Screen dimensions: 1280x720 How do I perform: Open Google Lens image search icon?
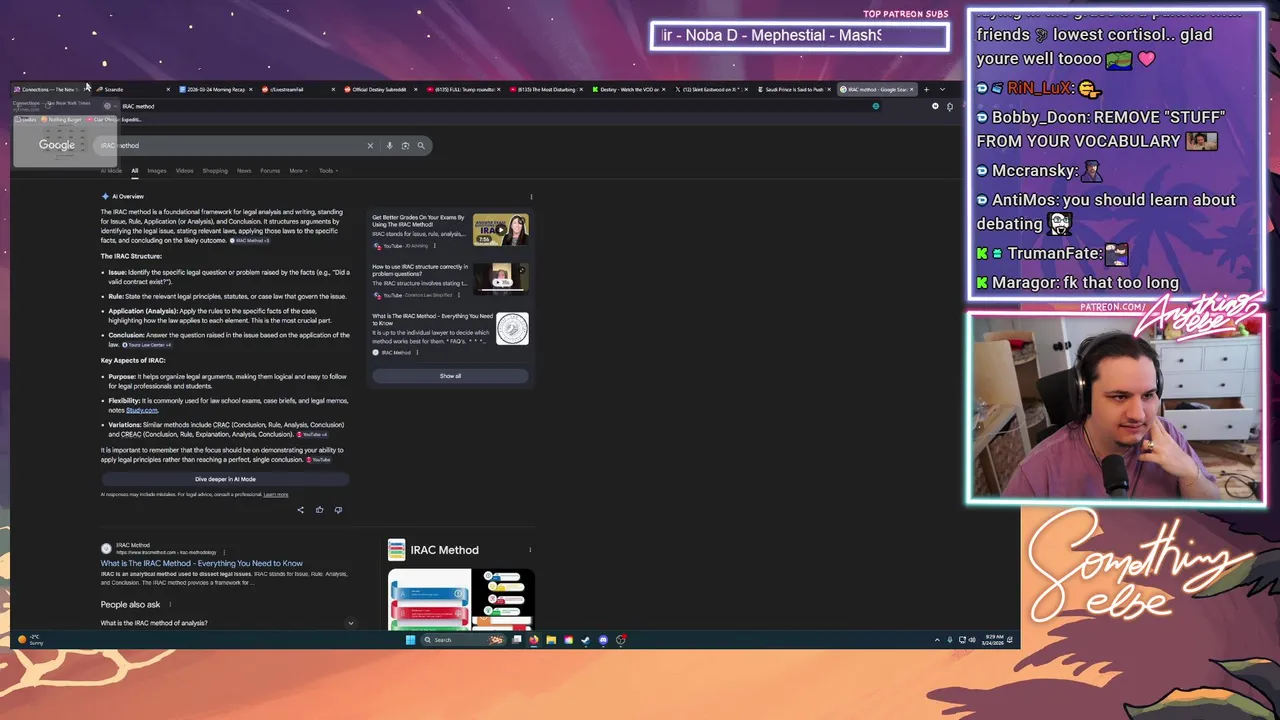click(405, 146)
